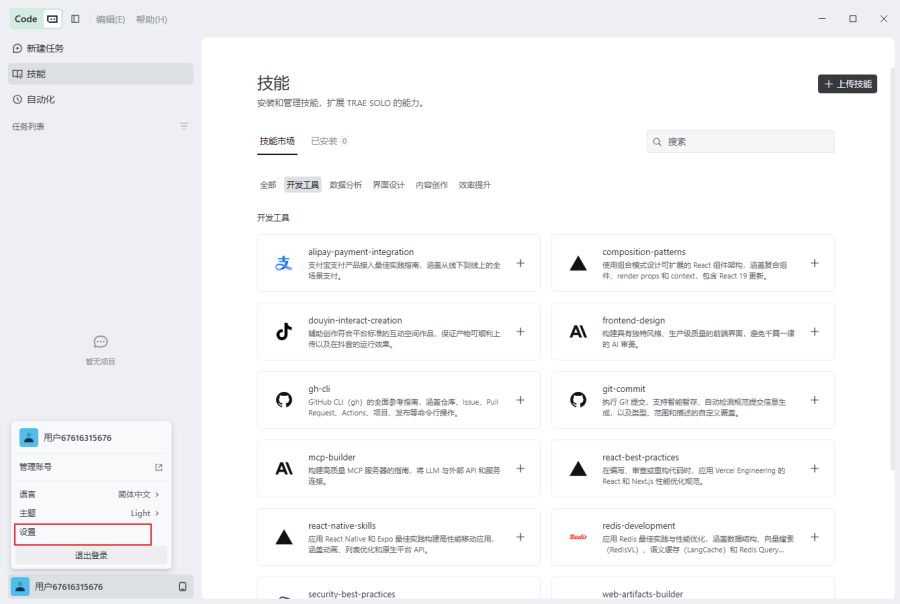This screenshot has height=604, width=900.
Task: Click the sidebar layout toggle icon
Action: pyautogui.click(x=75, y=19)
